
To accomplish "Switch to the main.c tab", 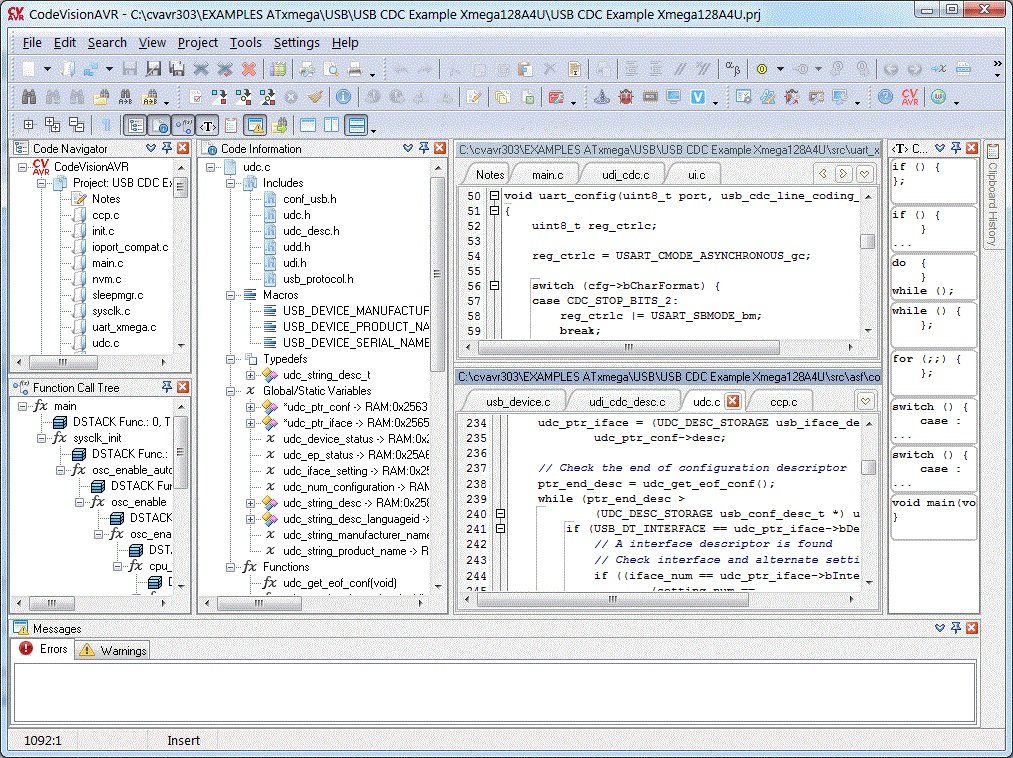I will point(547,174).
